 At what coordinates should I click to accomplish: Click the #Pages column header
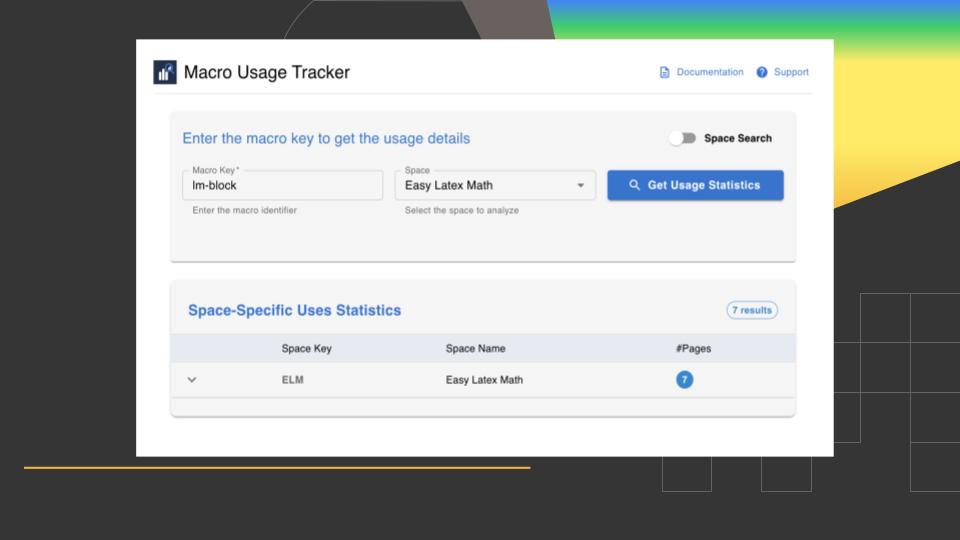click(x=694, y=348)
